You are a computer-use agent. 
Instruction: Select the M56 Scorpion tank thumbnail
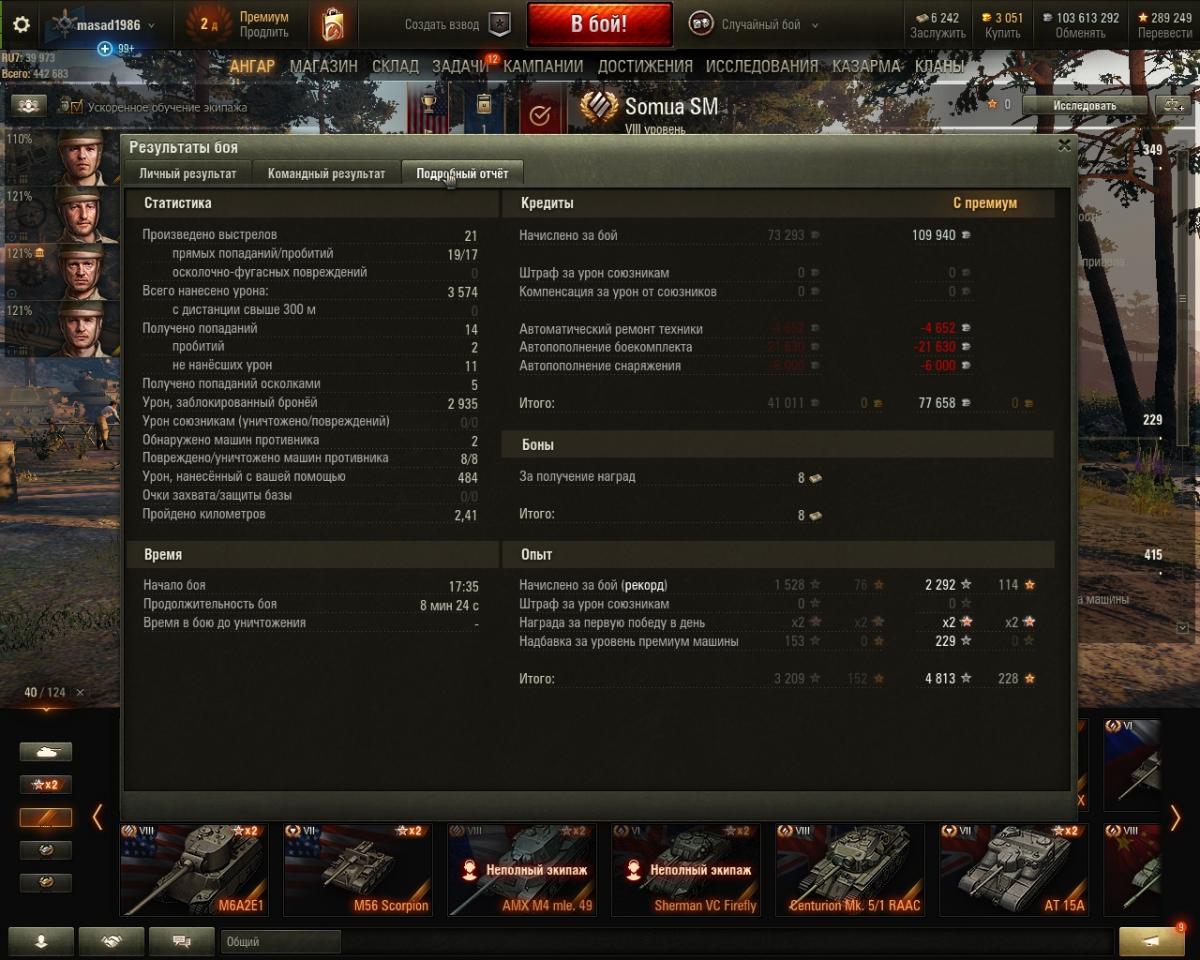tap(358, 870)
